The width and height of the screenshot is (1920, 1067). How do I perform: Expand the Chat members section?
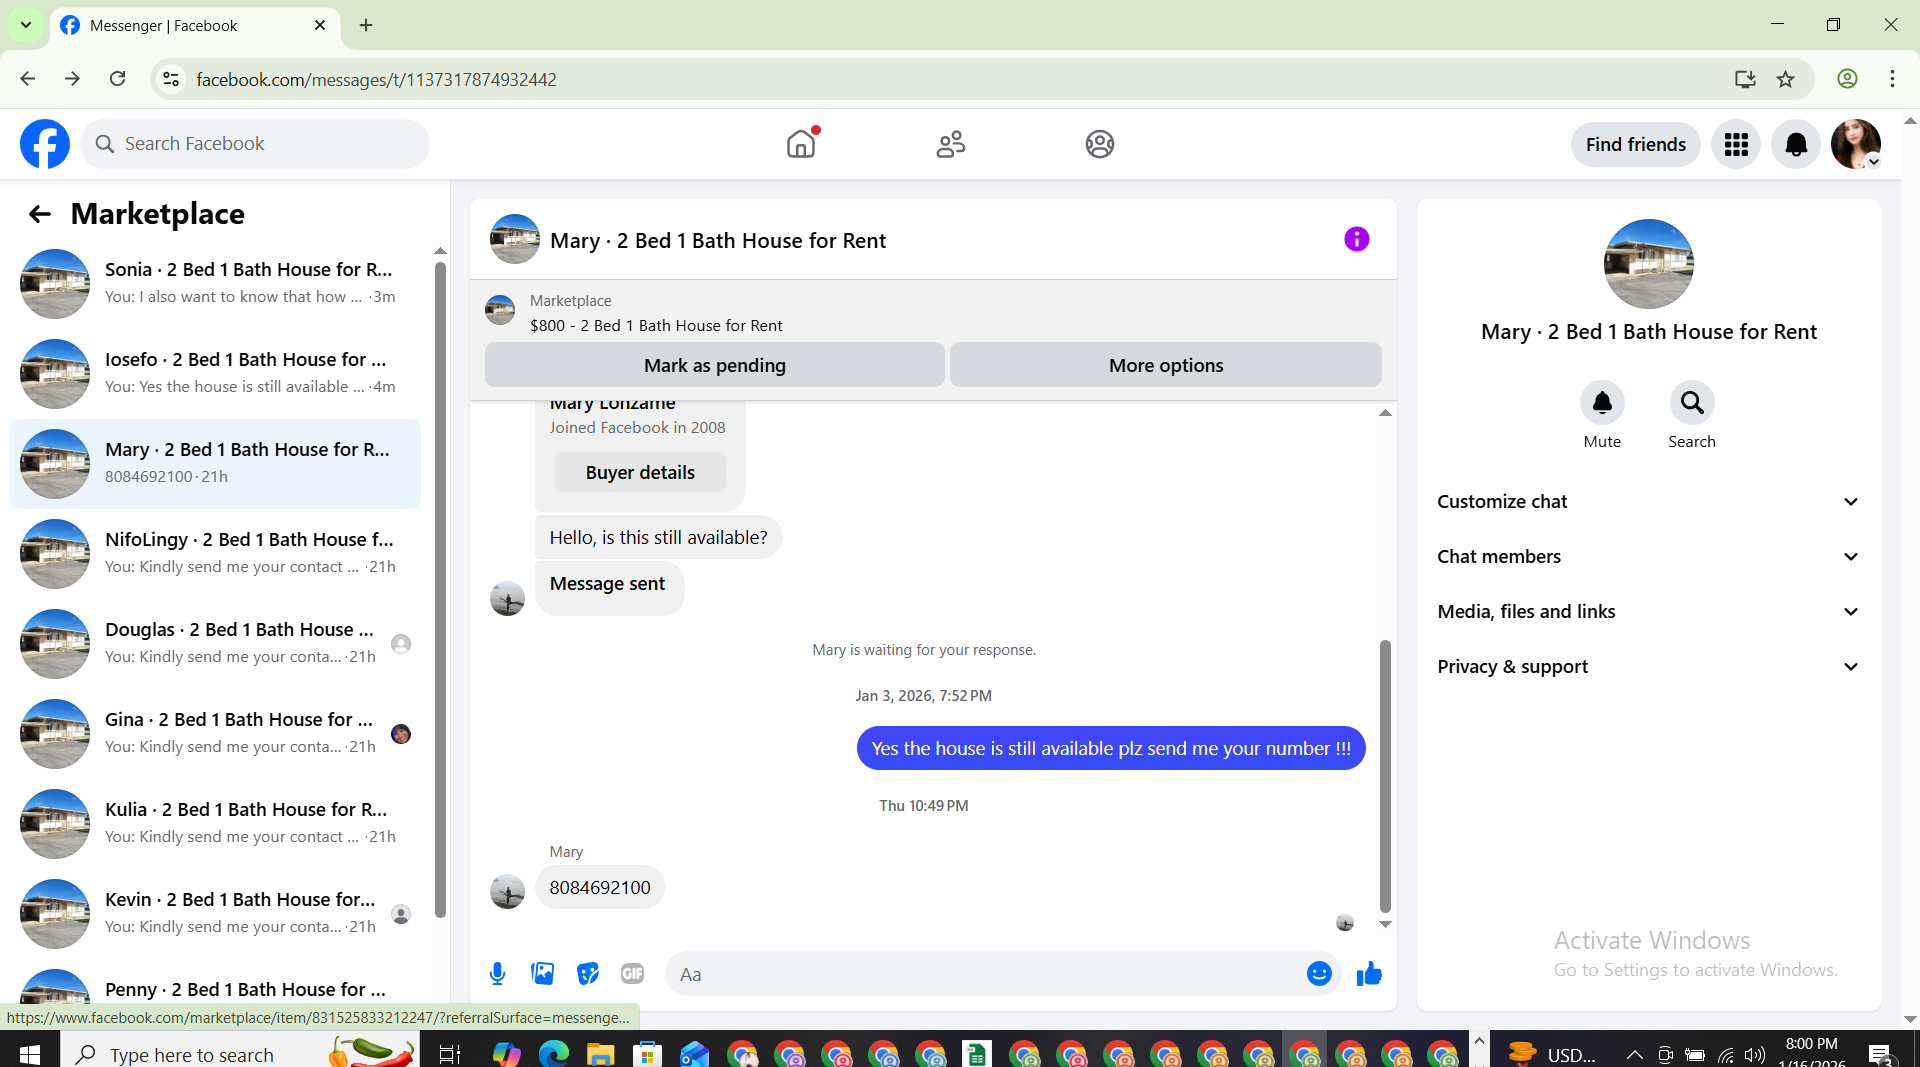pyautogui.click(x=1648, y=557)
